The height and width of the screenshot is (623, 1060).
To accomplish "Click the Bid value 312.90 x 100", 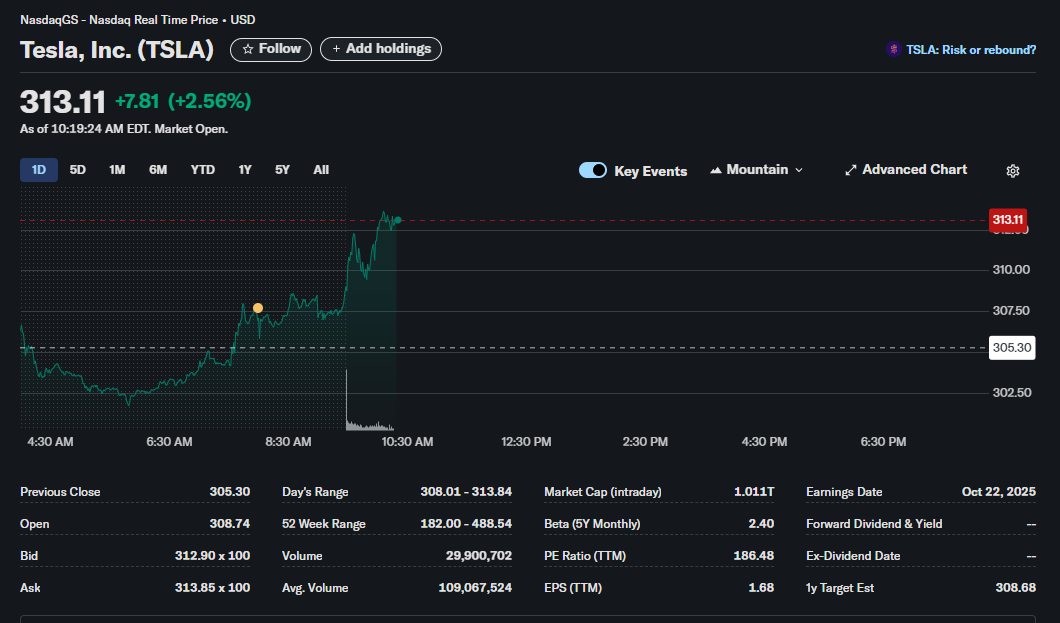I will pyautogui.click(x=212, y=555).
